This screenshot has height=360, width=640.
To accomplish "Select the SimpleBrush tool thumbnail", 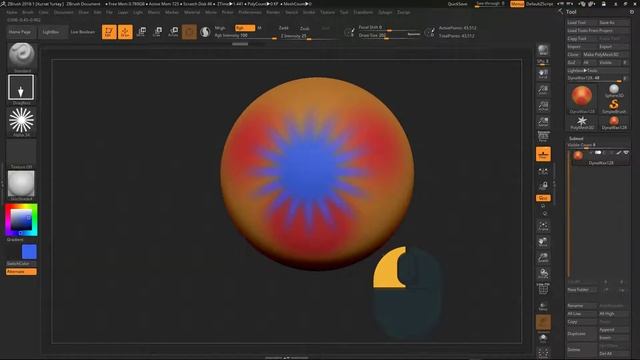I will 614,107.
